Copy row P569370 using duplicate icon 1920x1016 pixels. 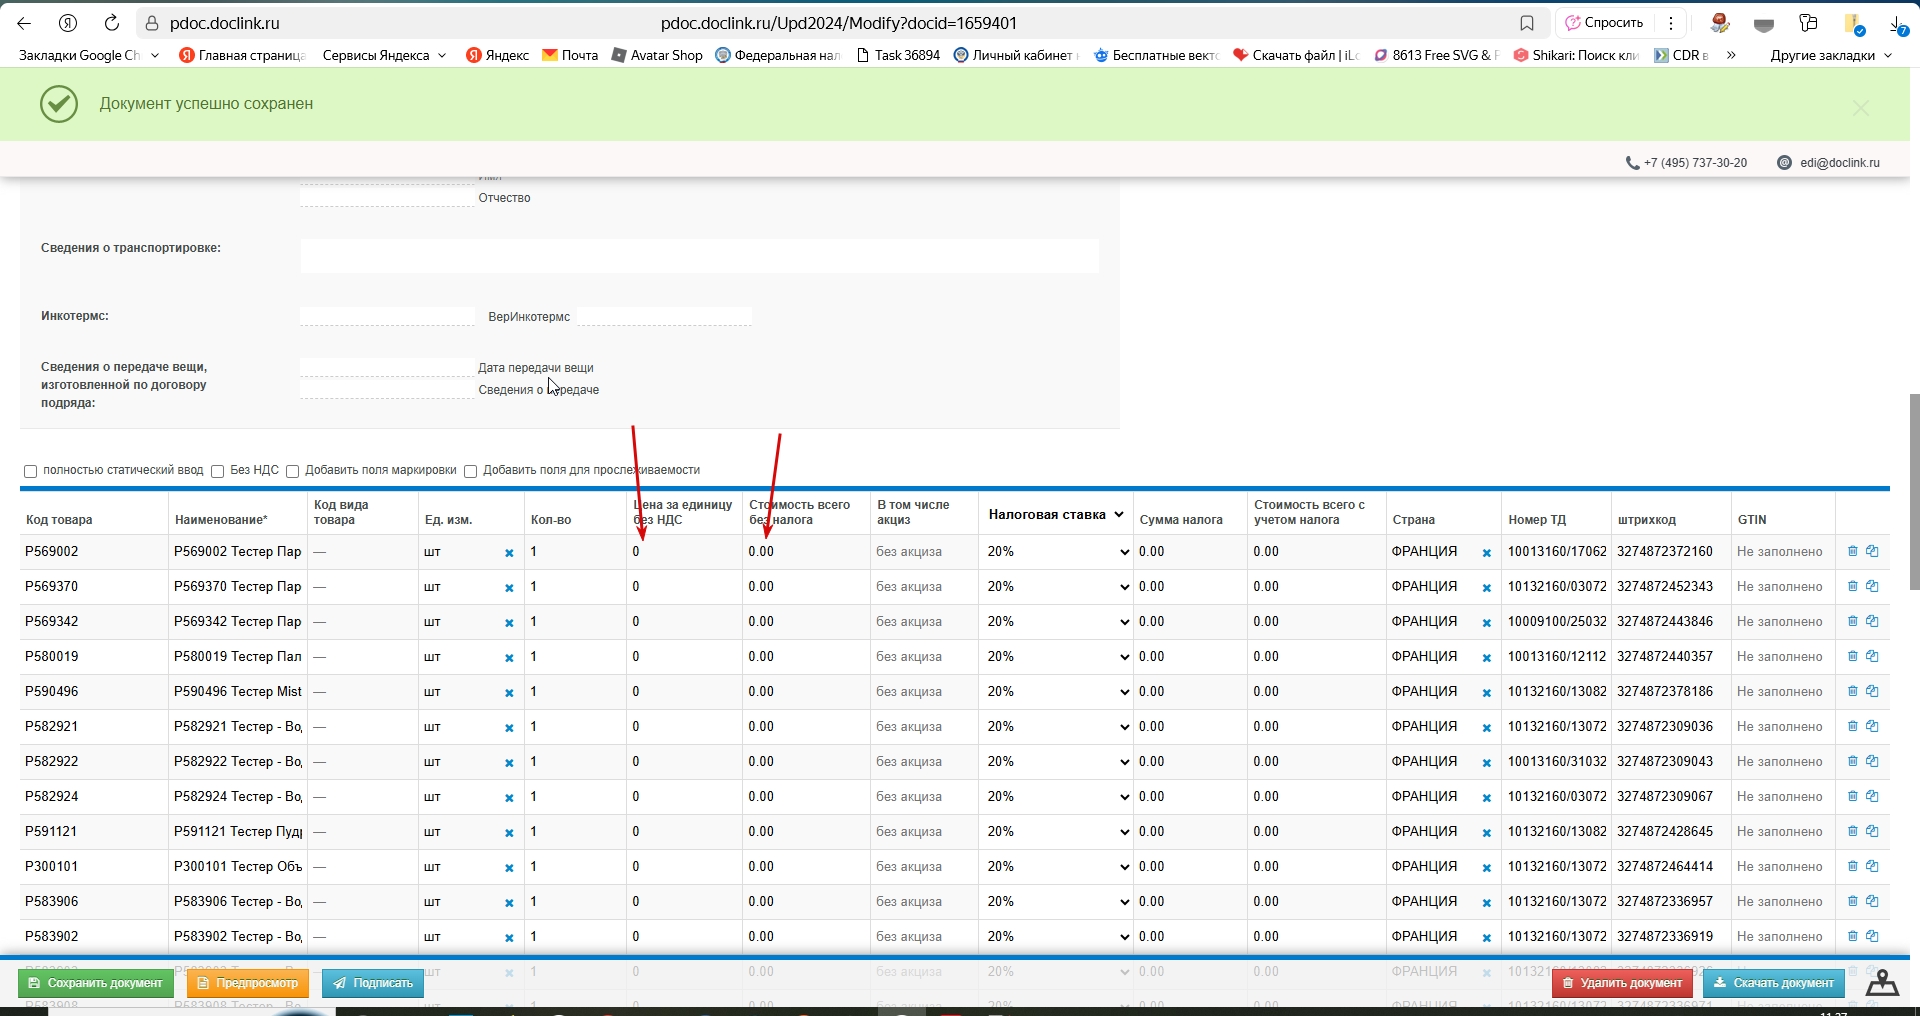pos(1872,586)
